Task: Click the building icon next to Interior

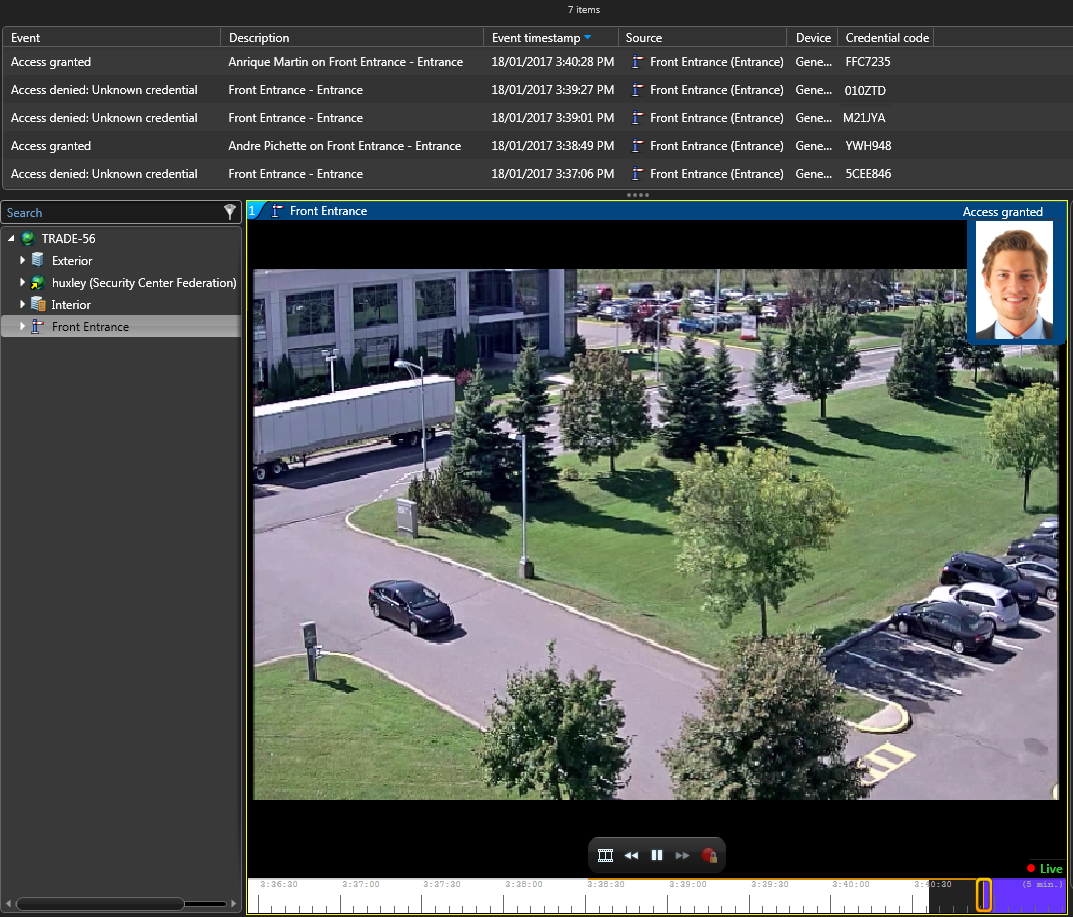Action: [38, 304]
